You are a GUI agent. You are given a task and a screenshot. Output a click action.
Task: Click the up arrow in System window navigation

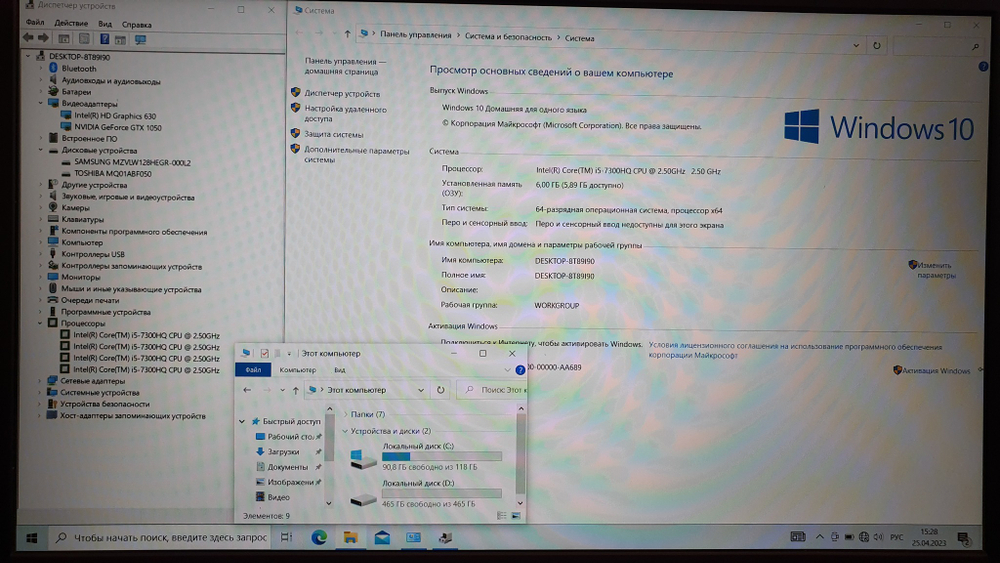[347, 34]
